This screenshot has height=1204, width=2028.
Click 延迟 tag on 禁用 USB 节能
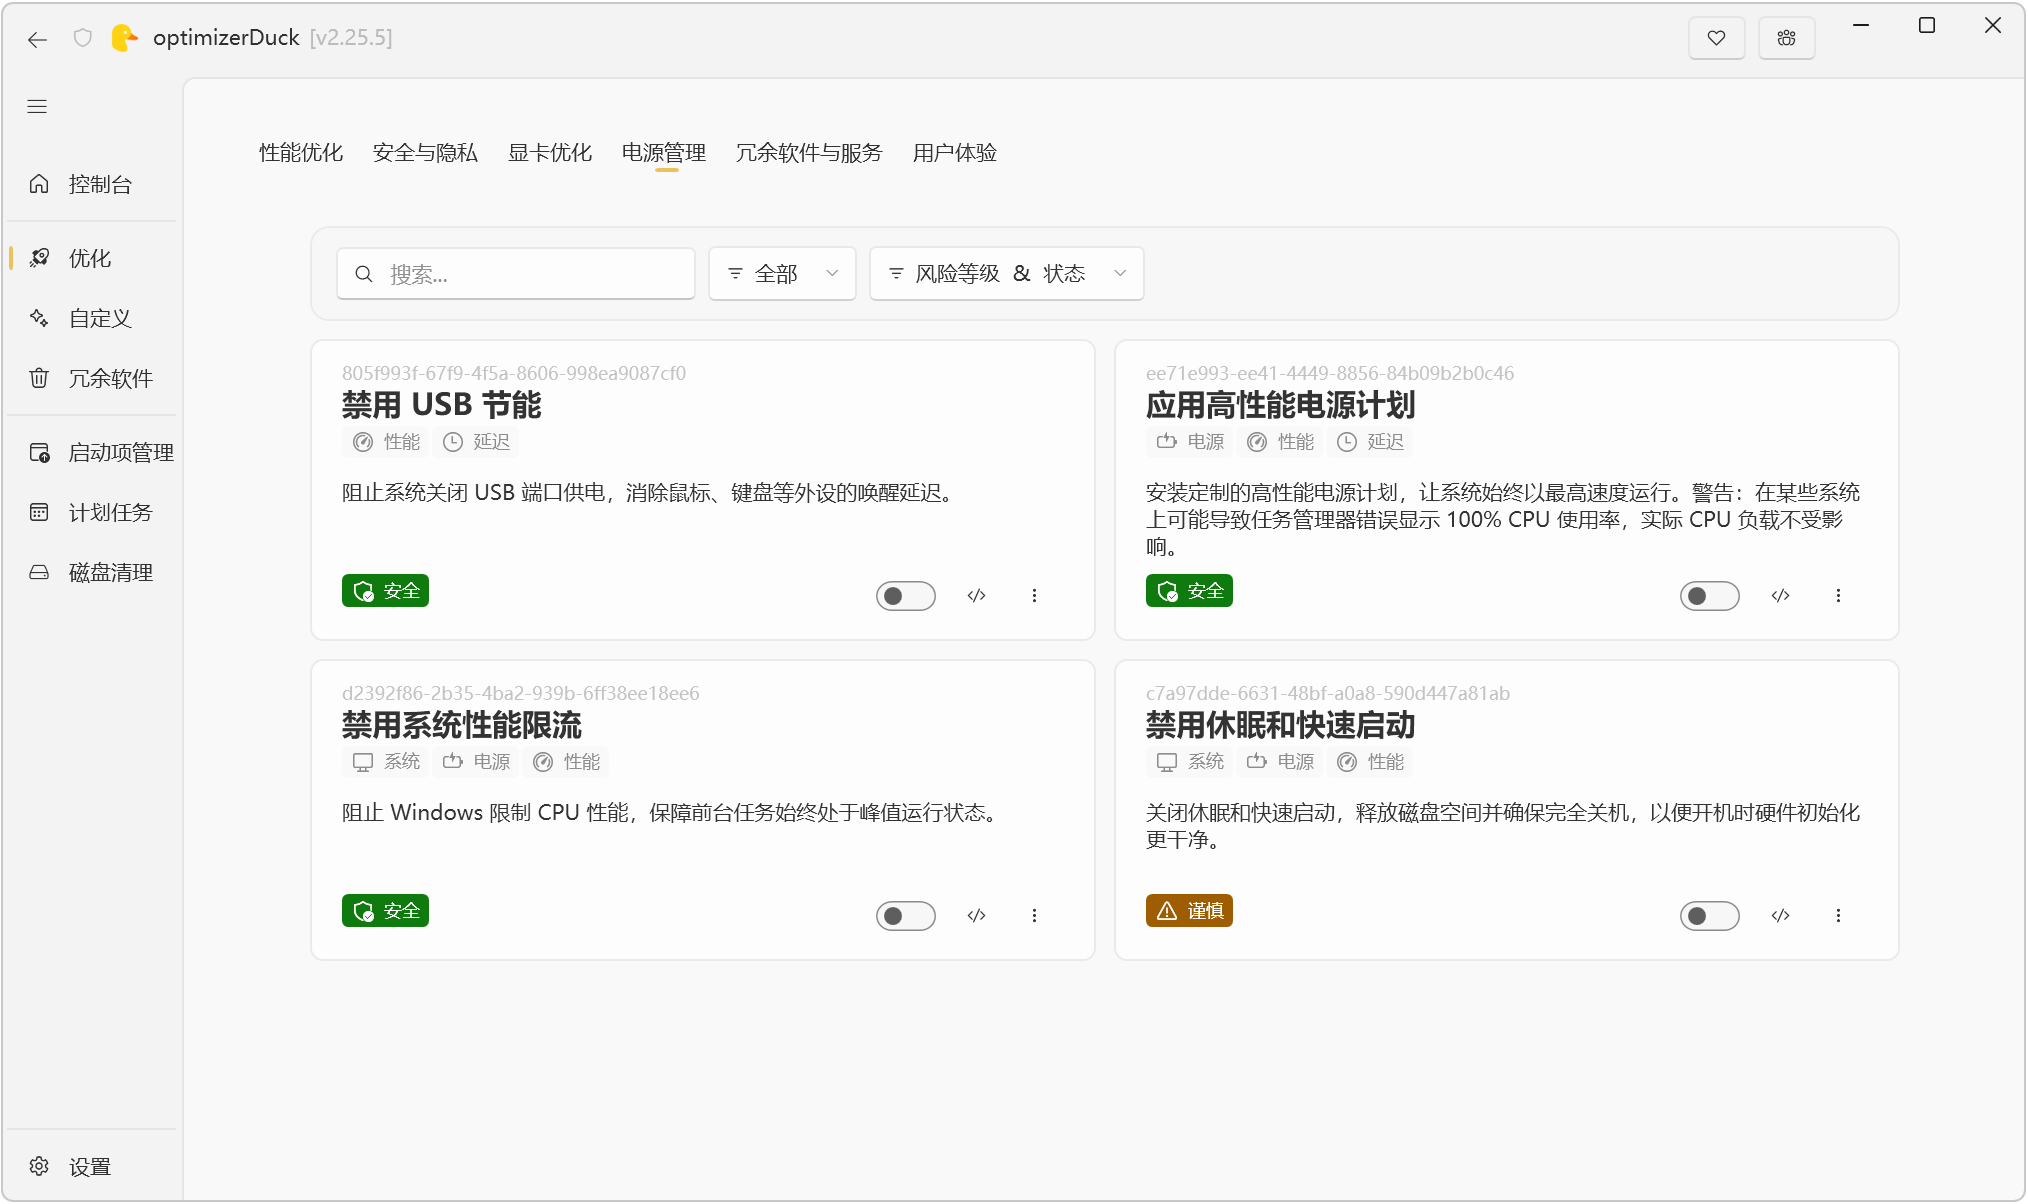pyautogui.click(x=476, y=442)
